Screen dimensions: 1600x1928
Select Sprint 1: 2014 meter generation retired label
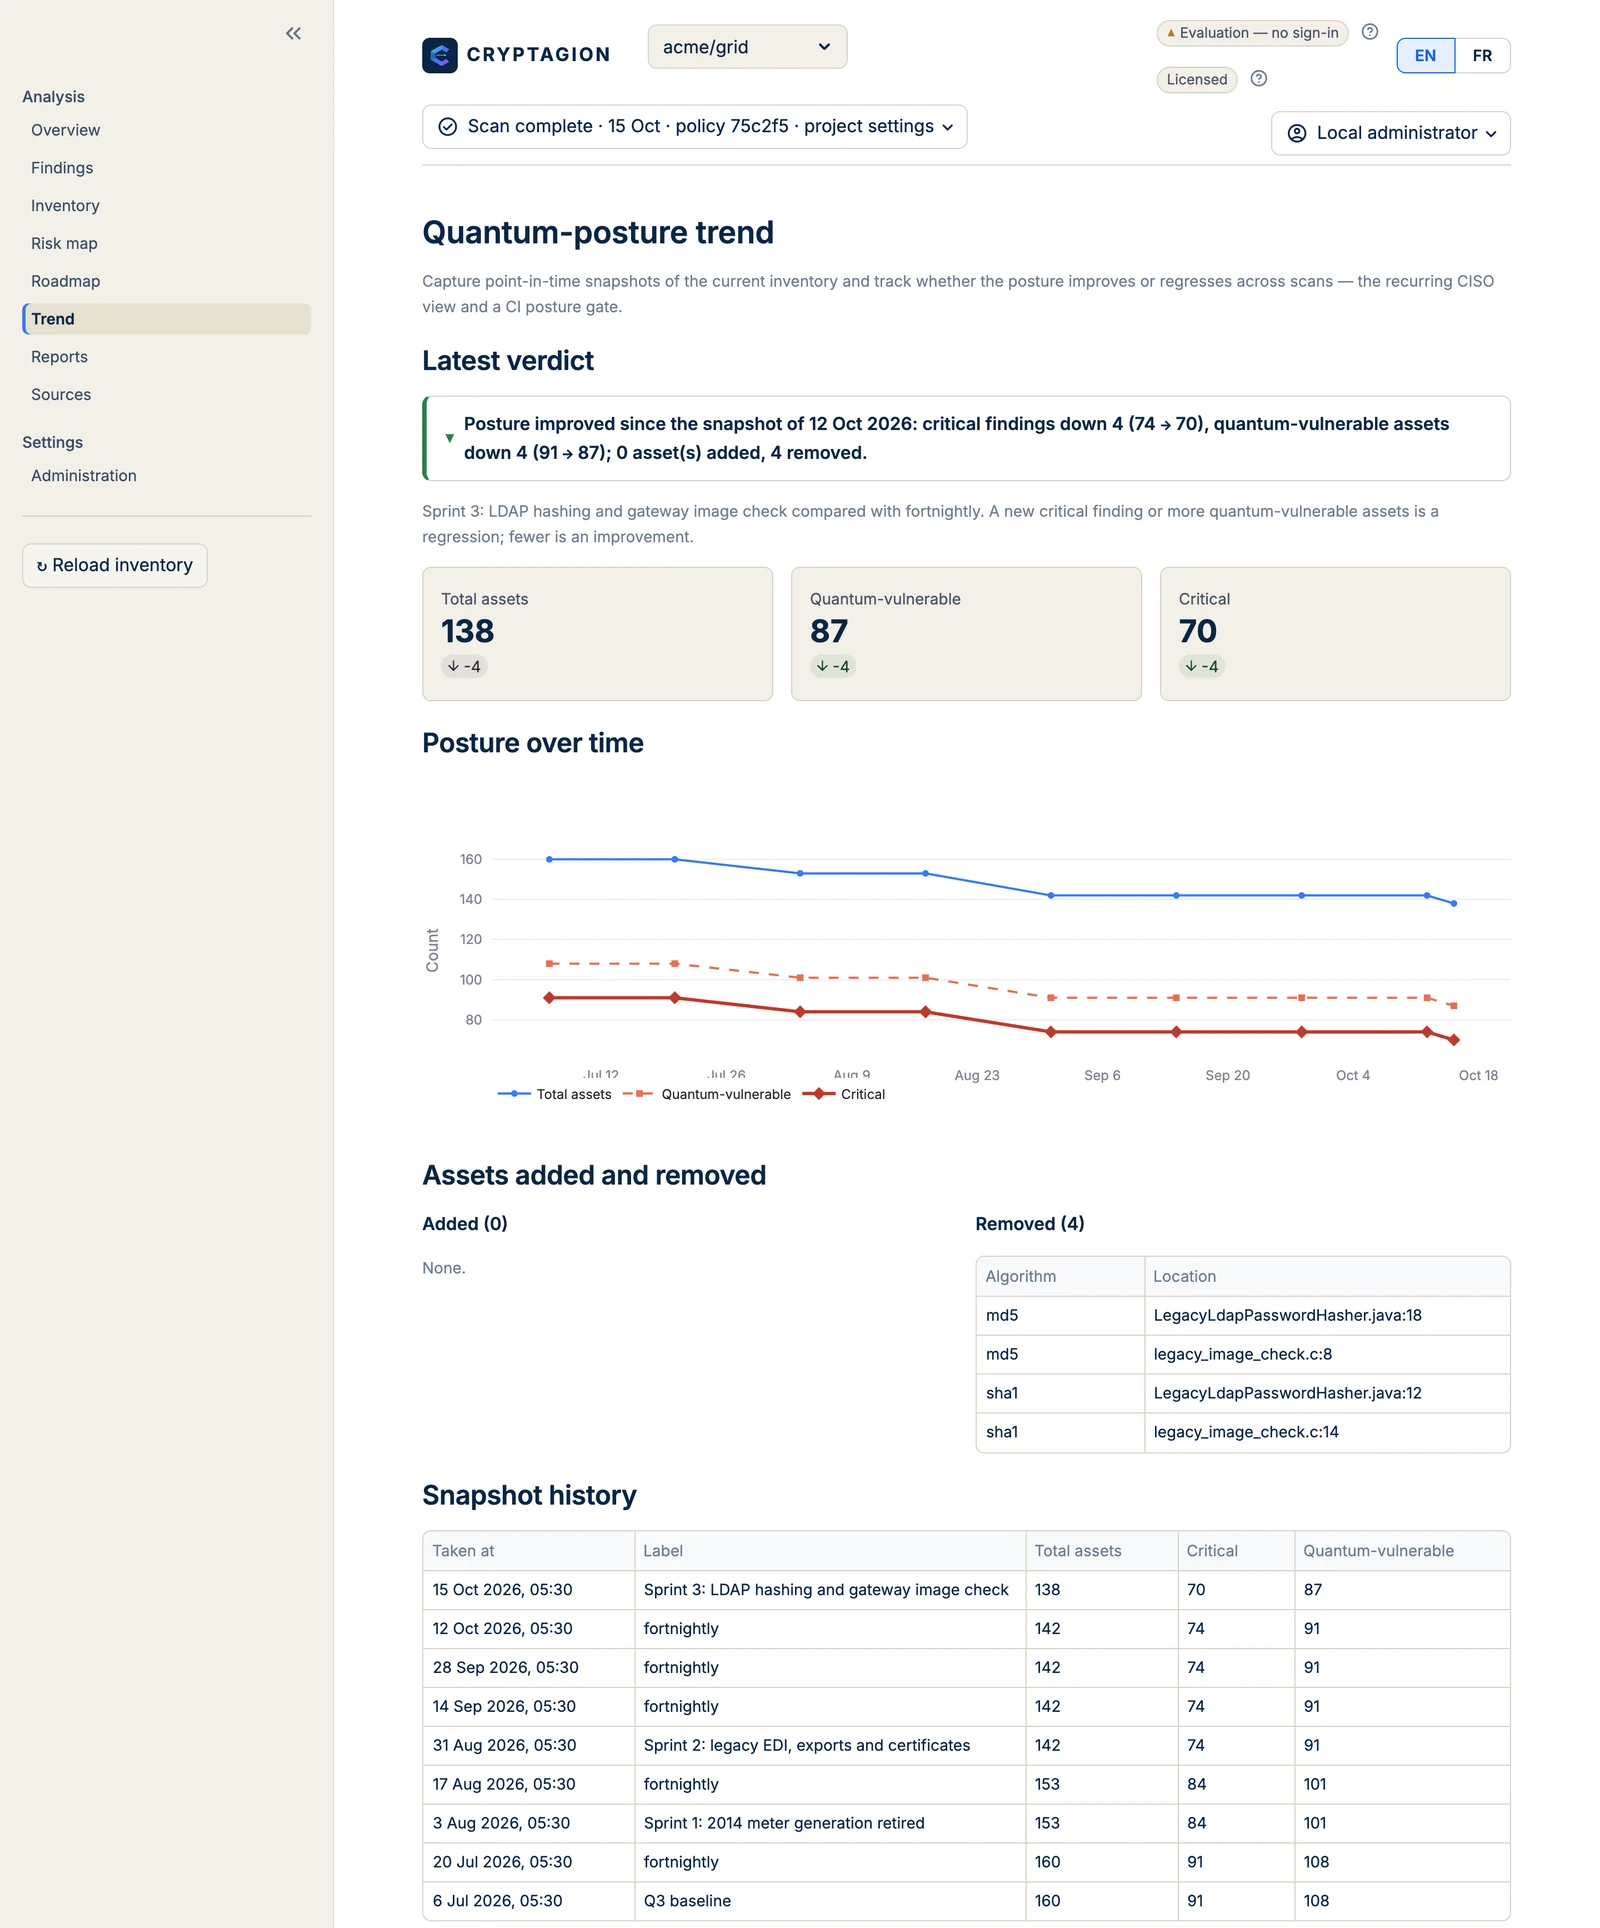784,1823
